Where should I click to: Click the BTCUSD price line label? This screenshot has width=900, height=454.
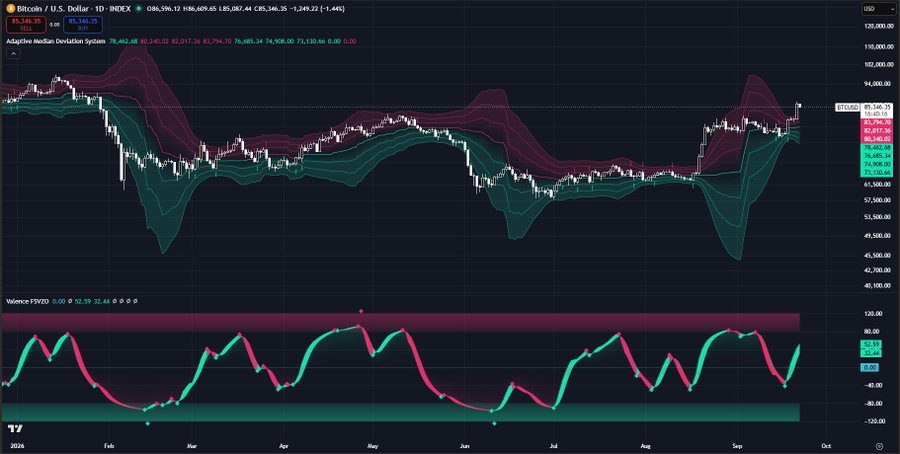pos(847,107)
